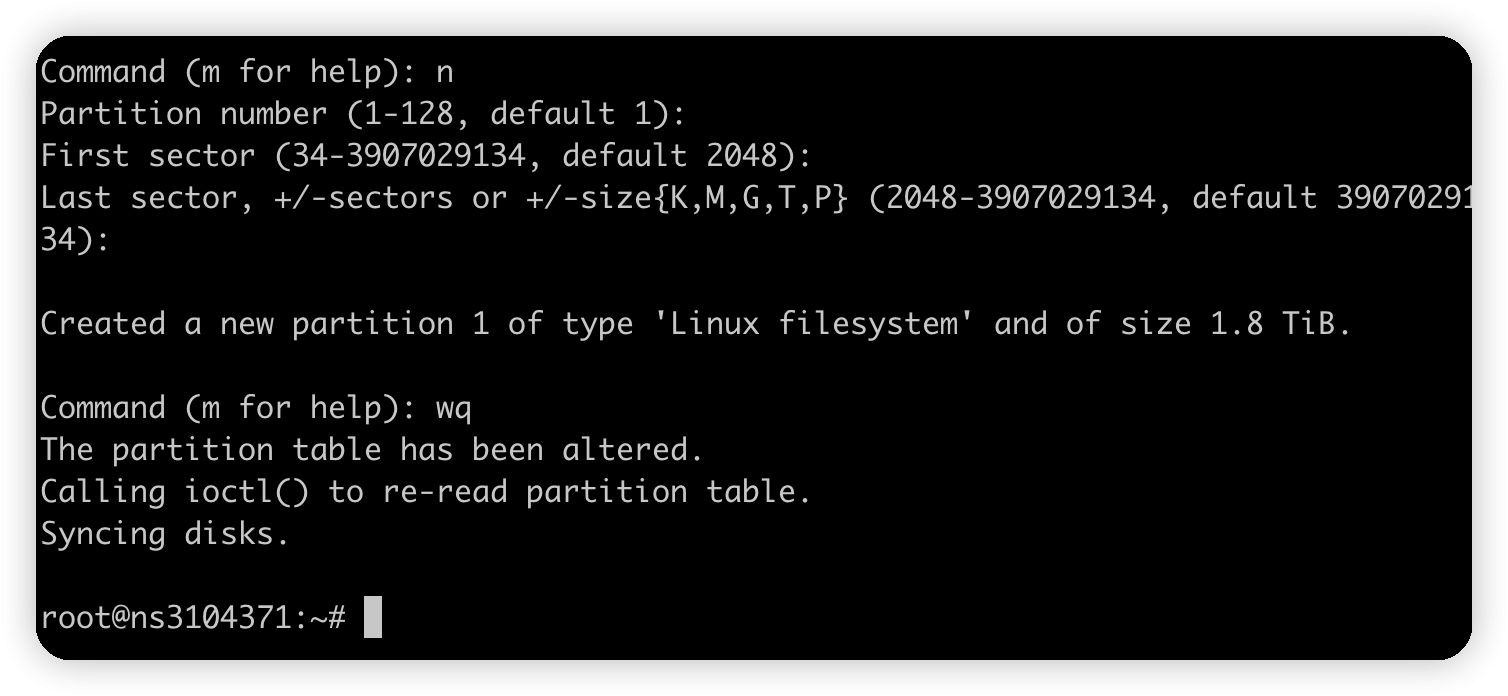
Task: Click the 'Syncing disks.' line
Action: coord(164,534)
